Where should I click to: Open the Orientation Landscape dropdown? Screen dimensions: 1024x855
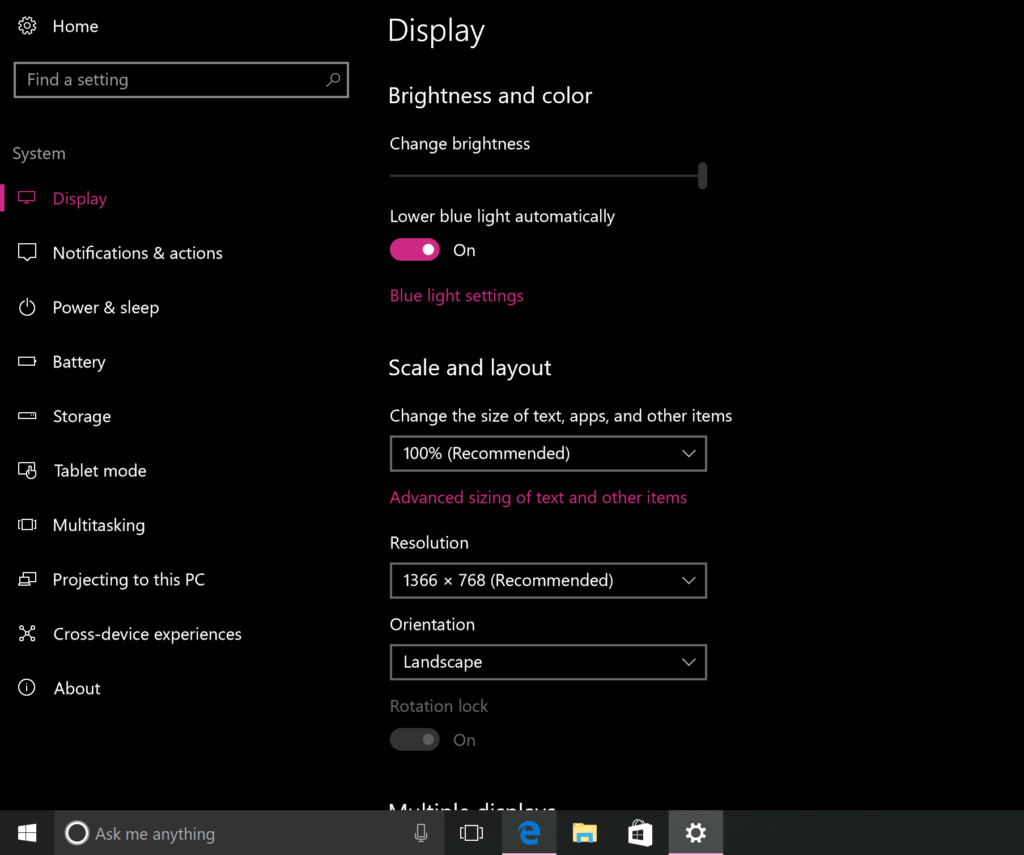click(548, 662)
